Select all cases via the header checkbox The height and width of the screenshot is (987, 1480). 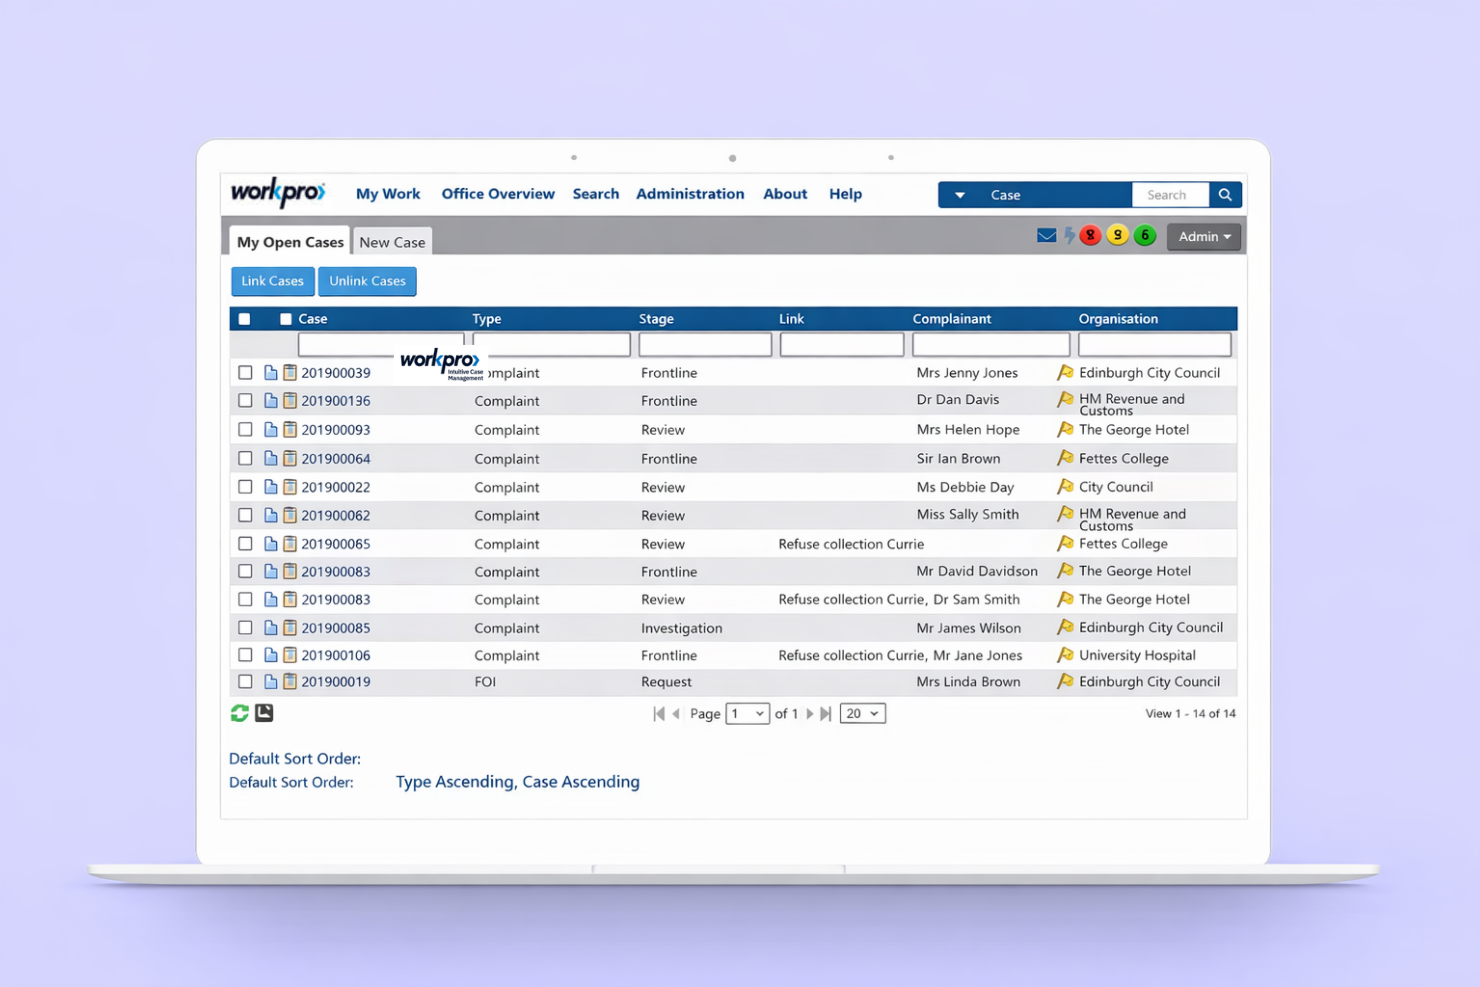tap(244, 318)
